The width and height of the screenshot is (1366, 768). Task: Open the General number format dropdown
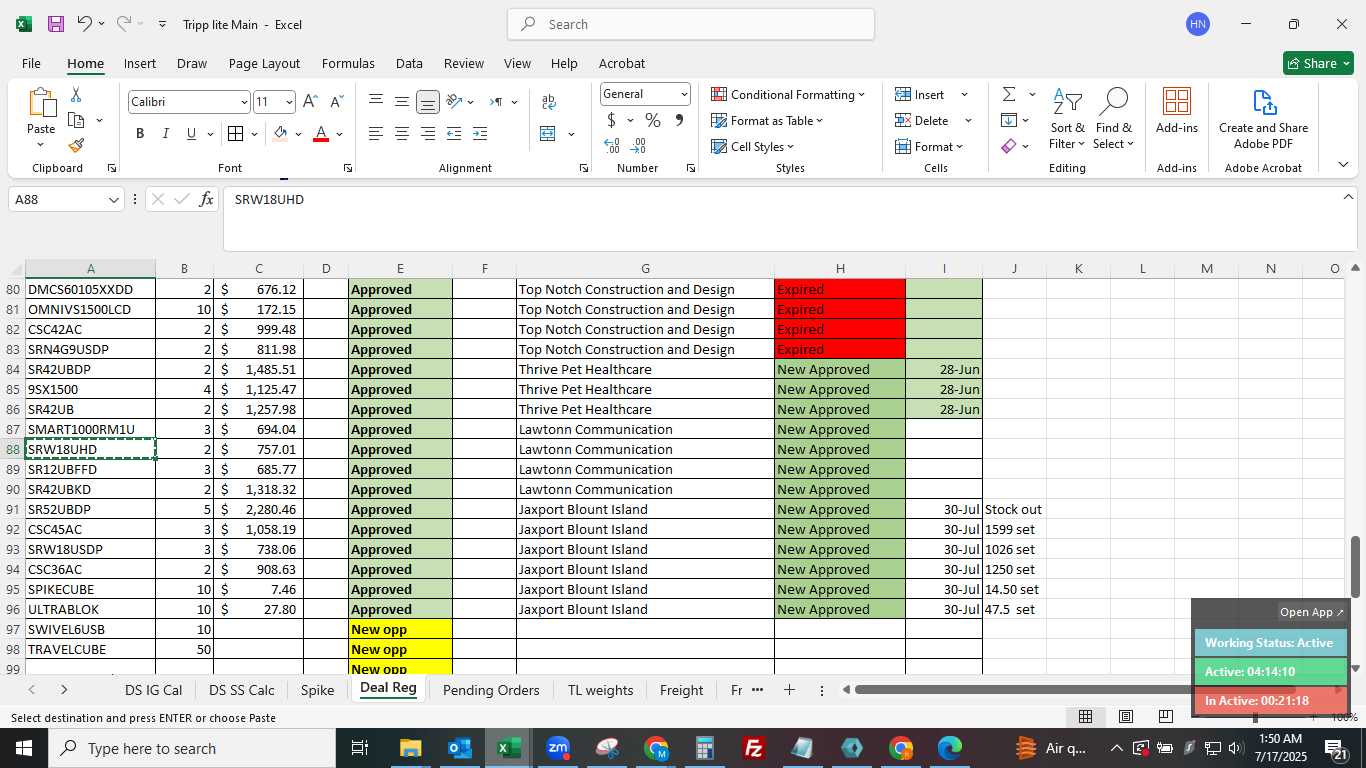684,94
